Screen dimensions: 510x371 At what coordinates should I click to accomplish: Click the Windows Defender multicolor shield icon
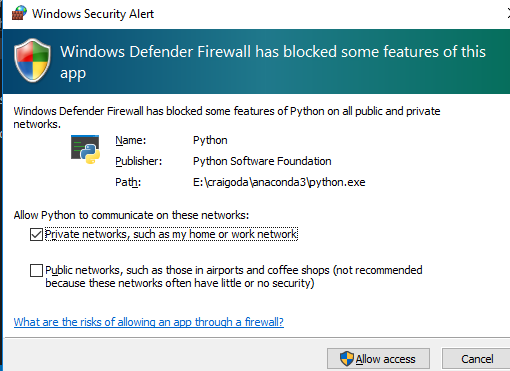[x=32, y=61]
